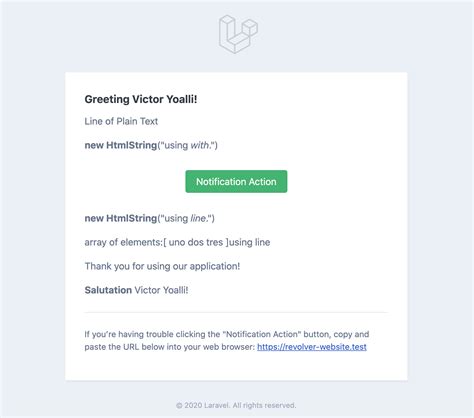Click the Laravel logo in the header
The width and height of the screenshot is (474, 418).
pos(238,34)
